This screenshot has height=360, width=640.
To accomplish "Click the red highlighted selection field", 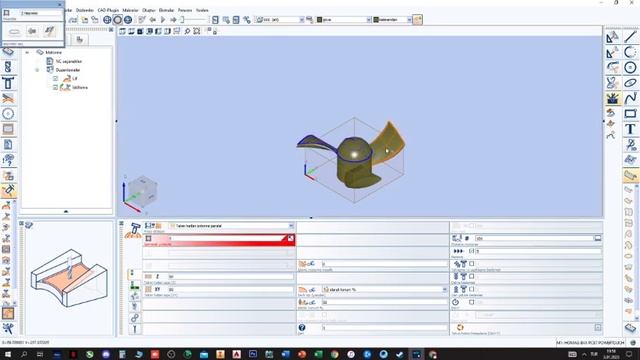I will tap(219, 240).
